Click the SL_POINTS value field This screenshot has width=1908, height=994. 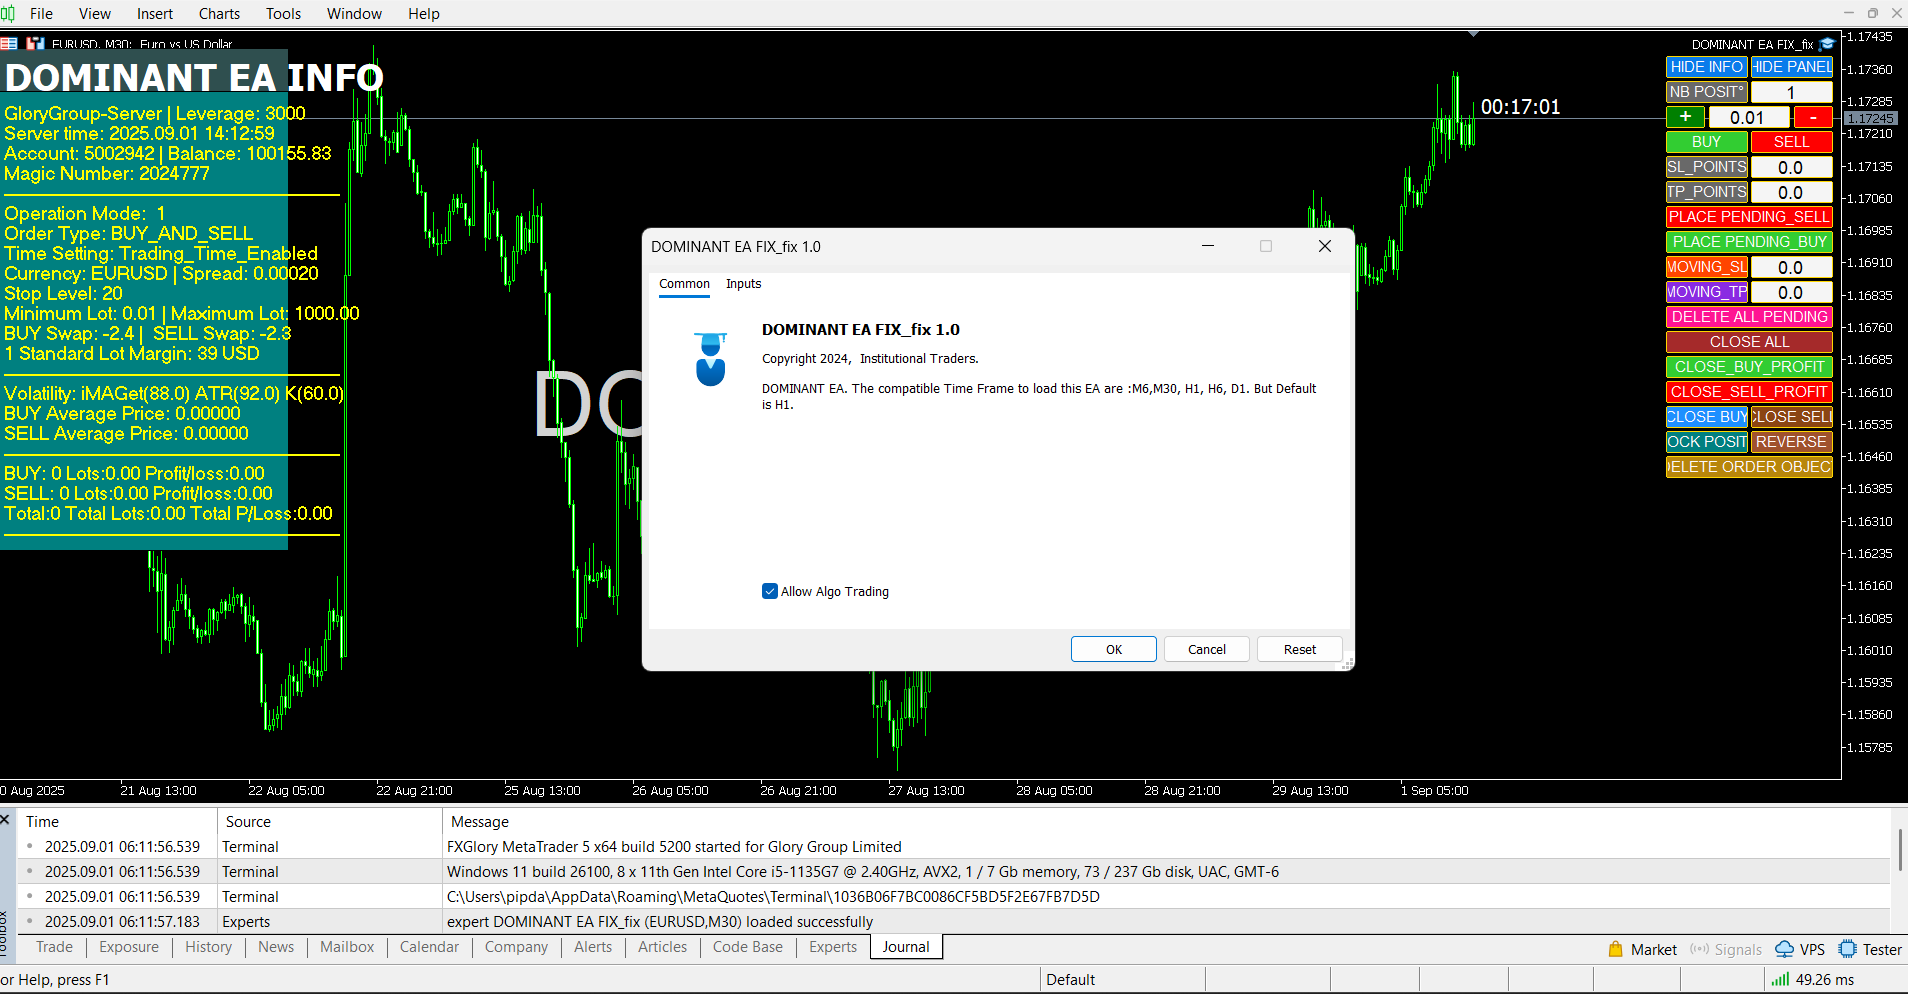click(x=1792, y=167)
